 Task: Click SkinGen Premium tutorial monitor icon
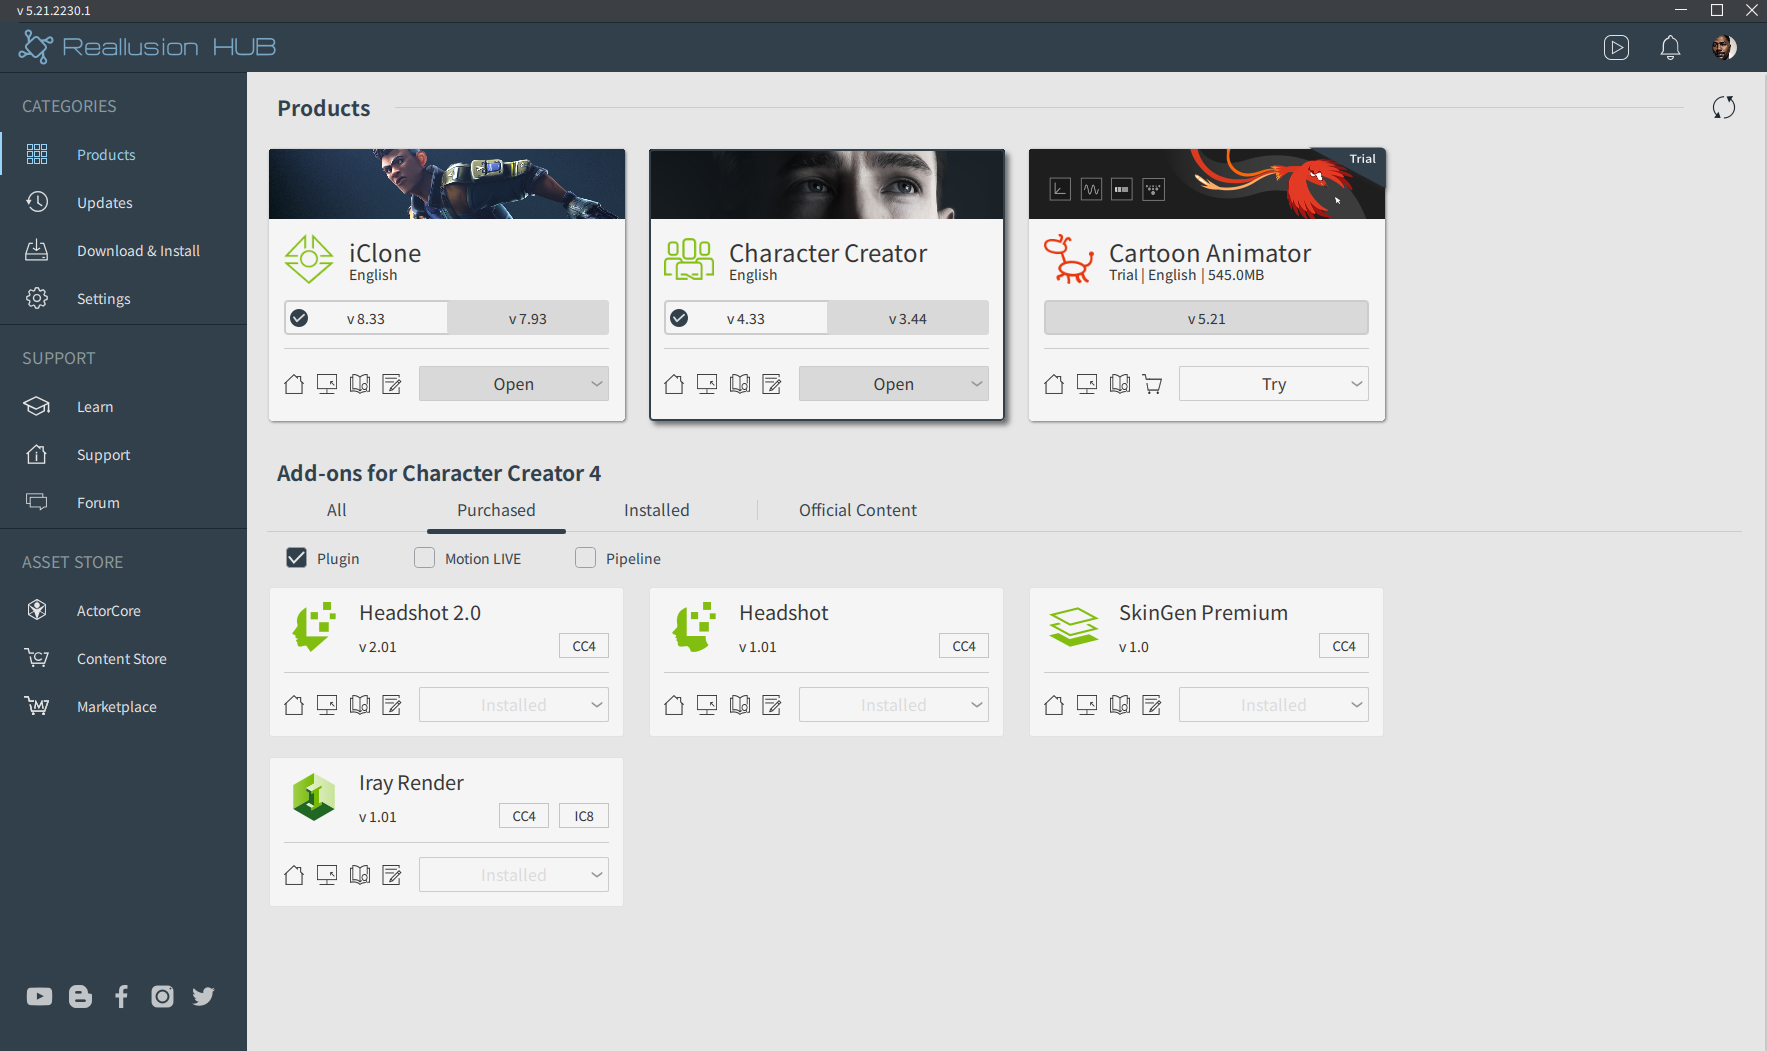1087,705
